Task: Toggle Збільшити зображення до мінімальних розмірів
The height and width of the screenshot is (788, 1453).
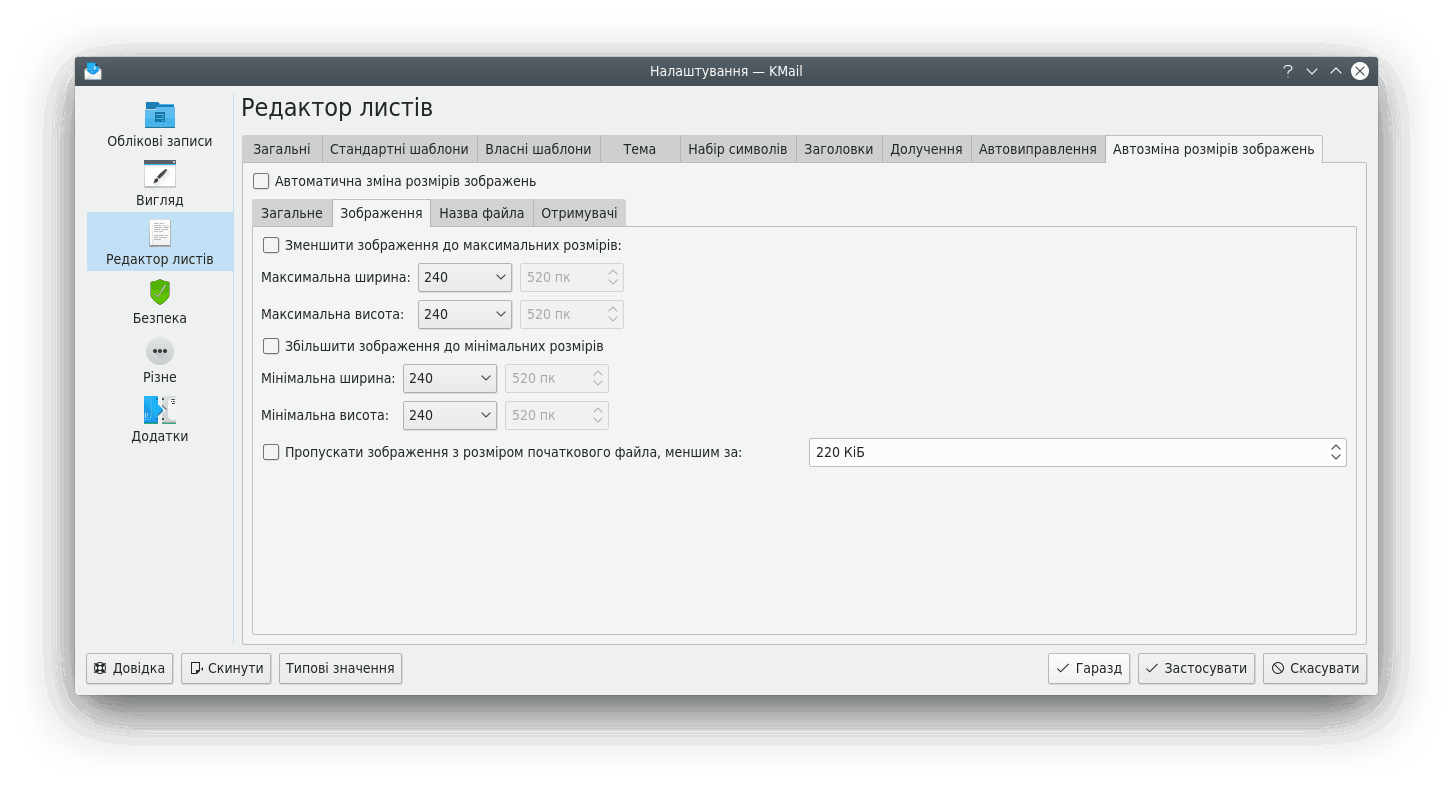Action: 271,346
